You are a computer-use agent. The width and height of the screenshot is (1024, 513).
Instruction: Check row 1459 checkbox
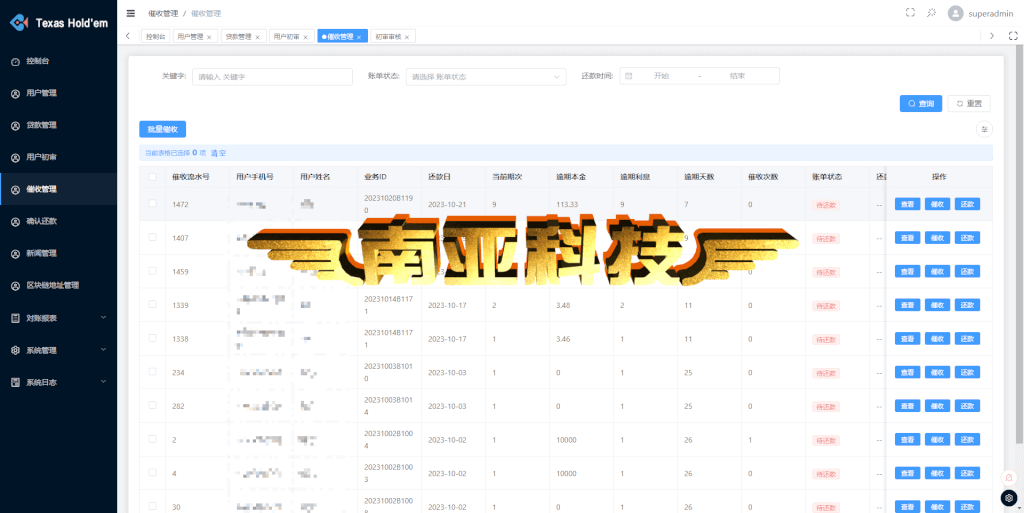152,270
